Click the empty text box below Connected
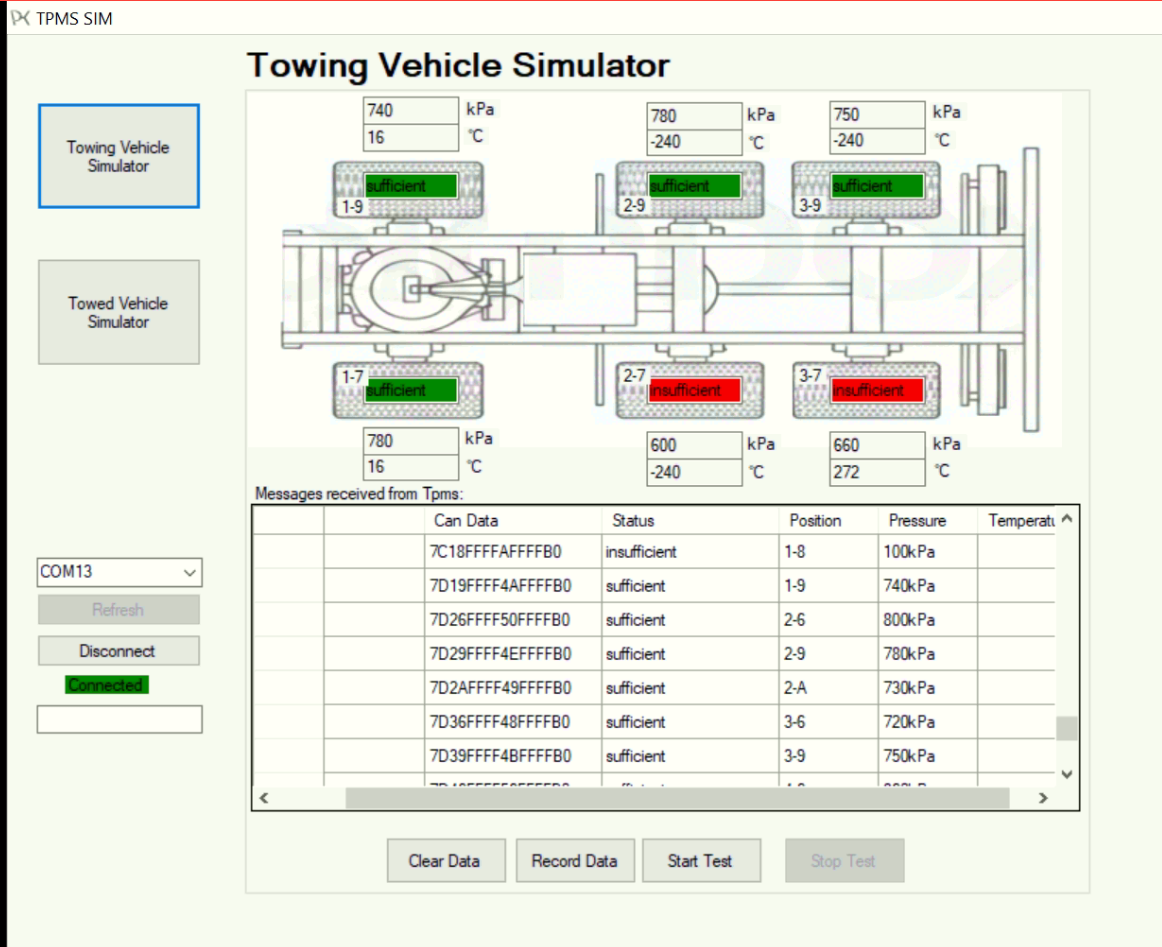1162x947 pixels. click(120, 719)
